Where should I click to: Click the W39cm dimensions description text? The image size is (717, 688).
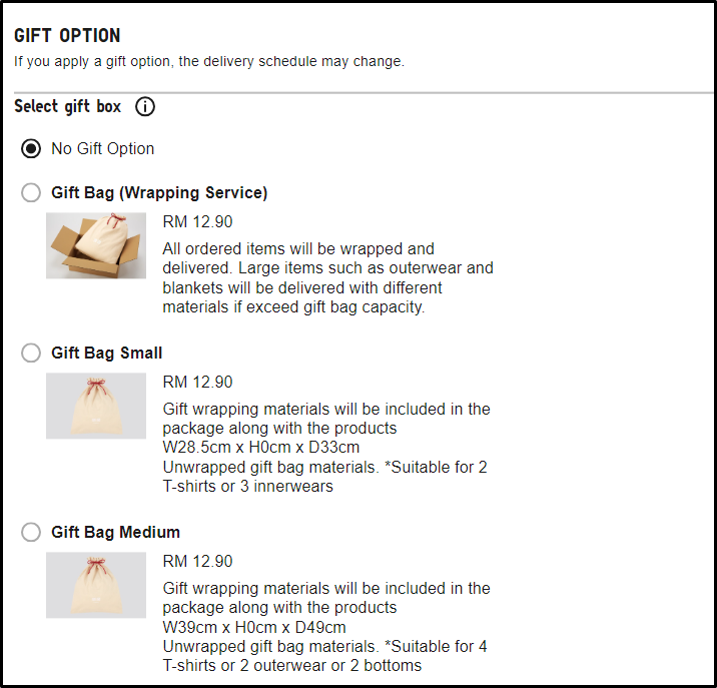[x=254, y=627]
